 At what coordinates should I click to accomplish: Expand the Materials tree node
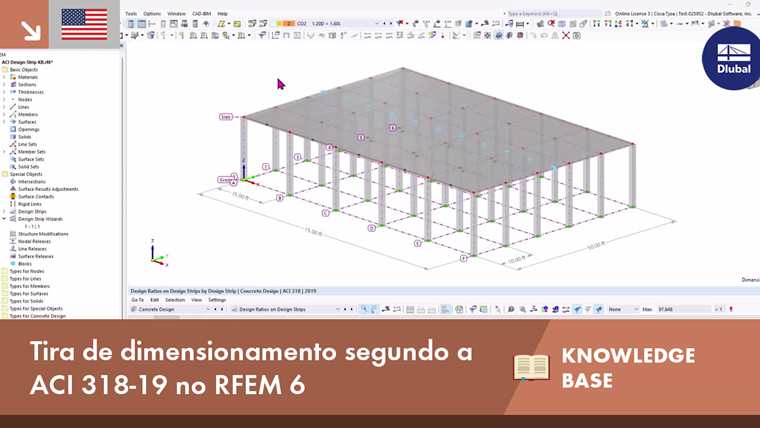click(x=4, y=77)
